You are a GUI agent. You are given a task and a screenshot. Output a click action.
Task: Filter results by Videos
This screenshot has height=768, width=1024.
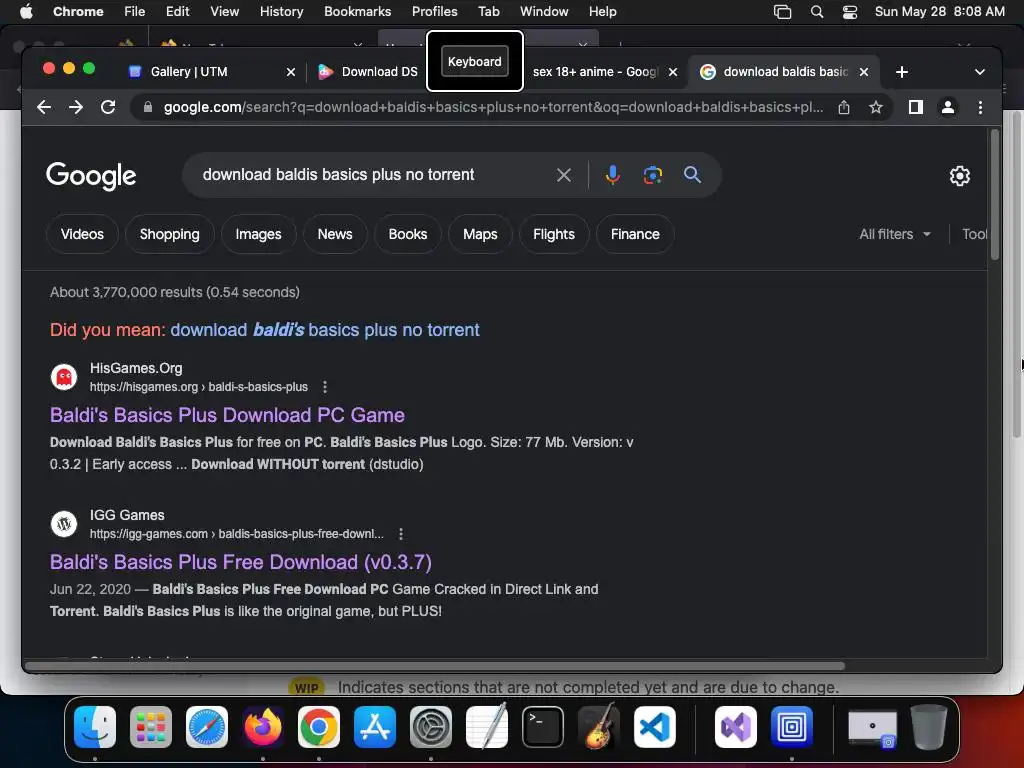[82, 234]
